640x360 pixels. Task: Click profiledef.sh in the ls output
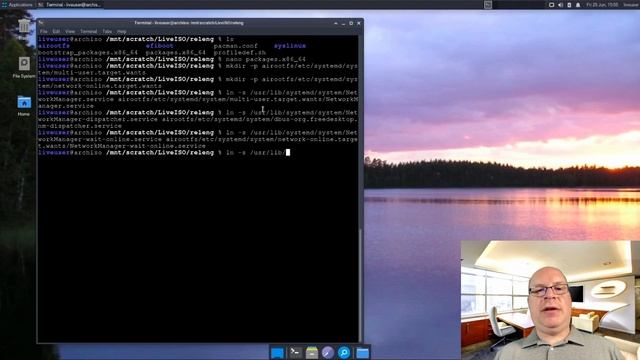point(240,53)
